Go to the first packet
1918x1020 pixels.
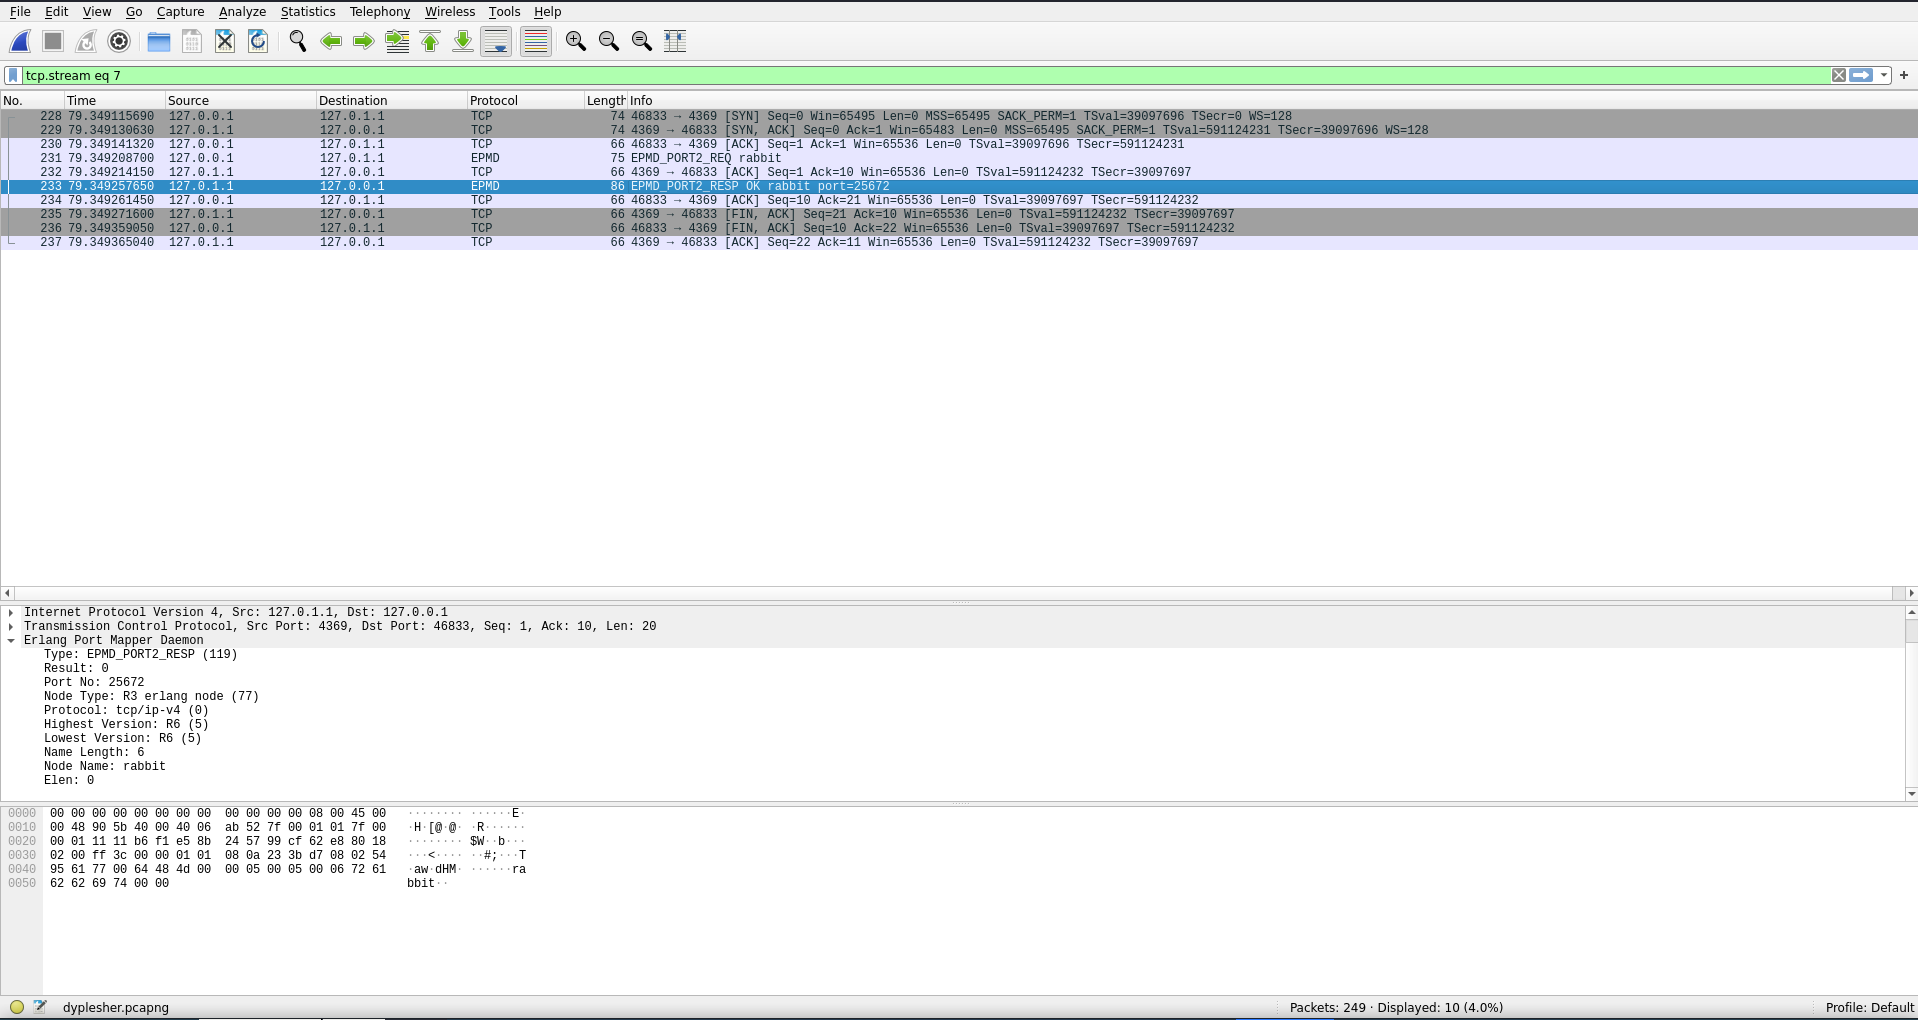430,41
